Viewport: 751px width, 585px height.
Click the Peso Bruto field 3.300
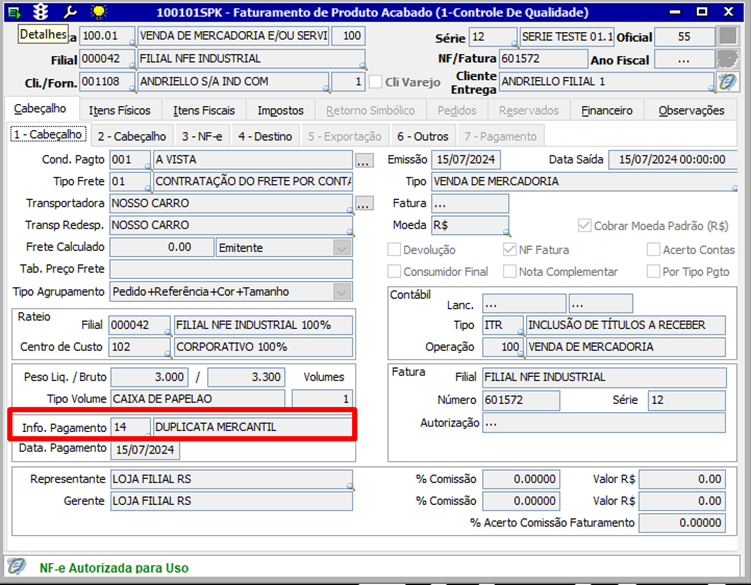tap(246, 377)
